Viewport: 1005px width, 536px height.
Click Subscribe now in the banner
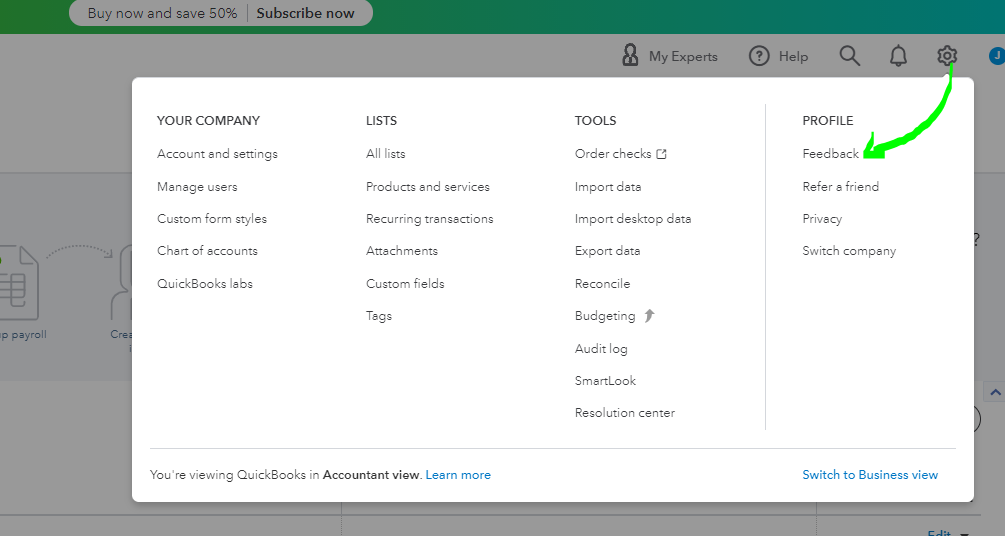pyautogui.click(x=305, y=13)
